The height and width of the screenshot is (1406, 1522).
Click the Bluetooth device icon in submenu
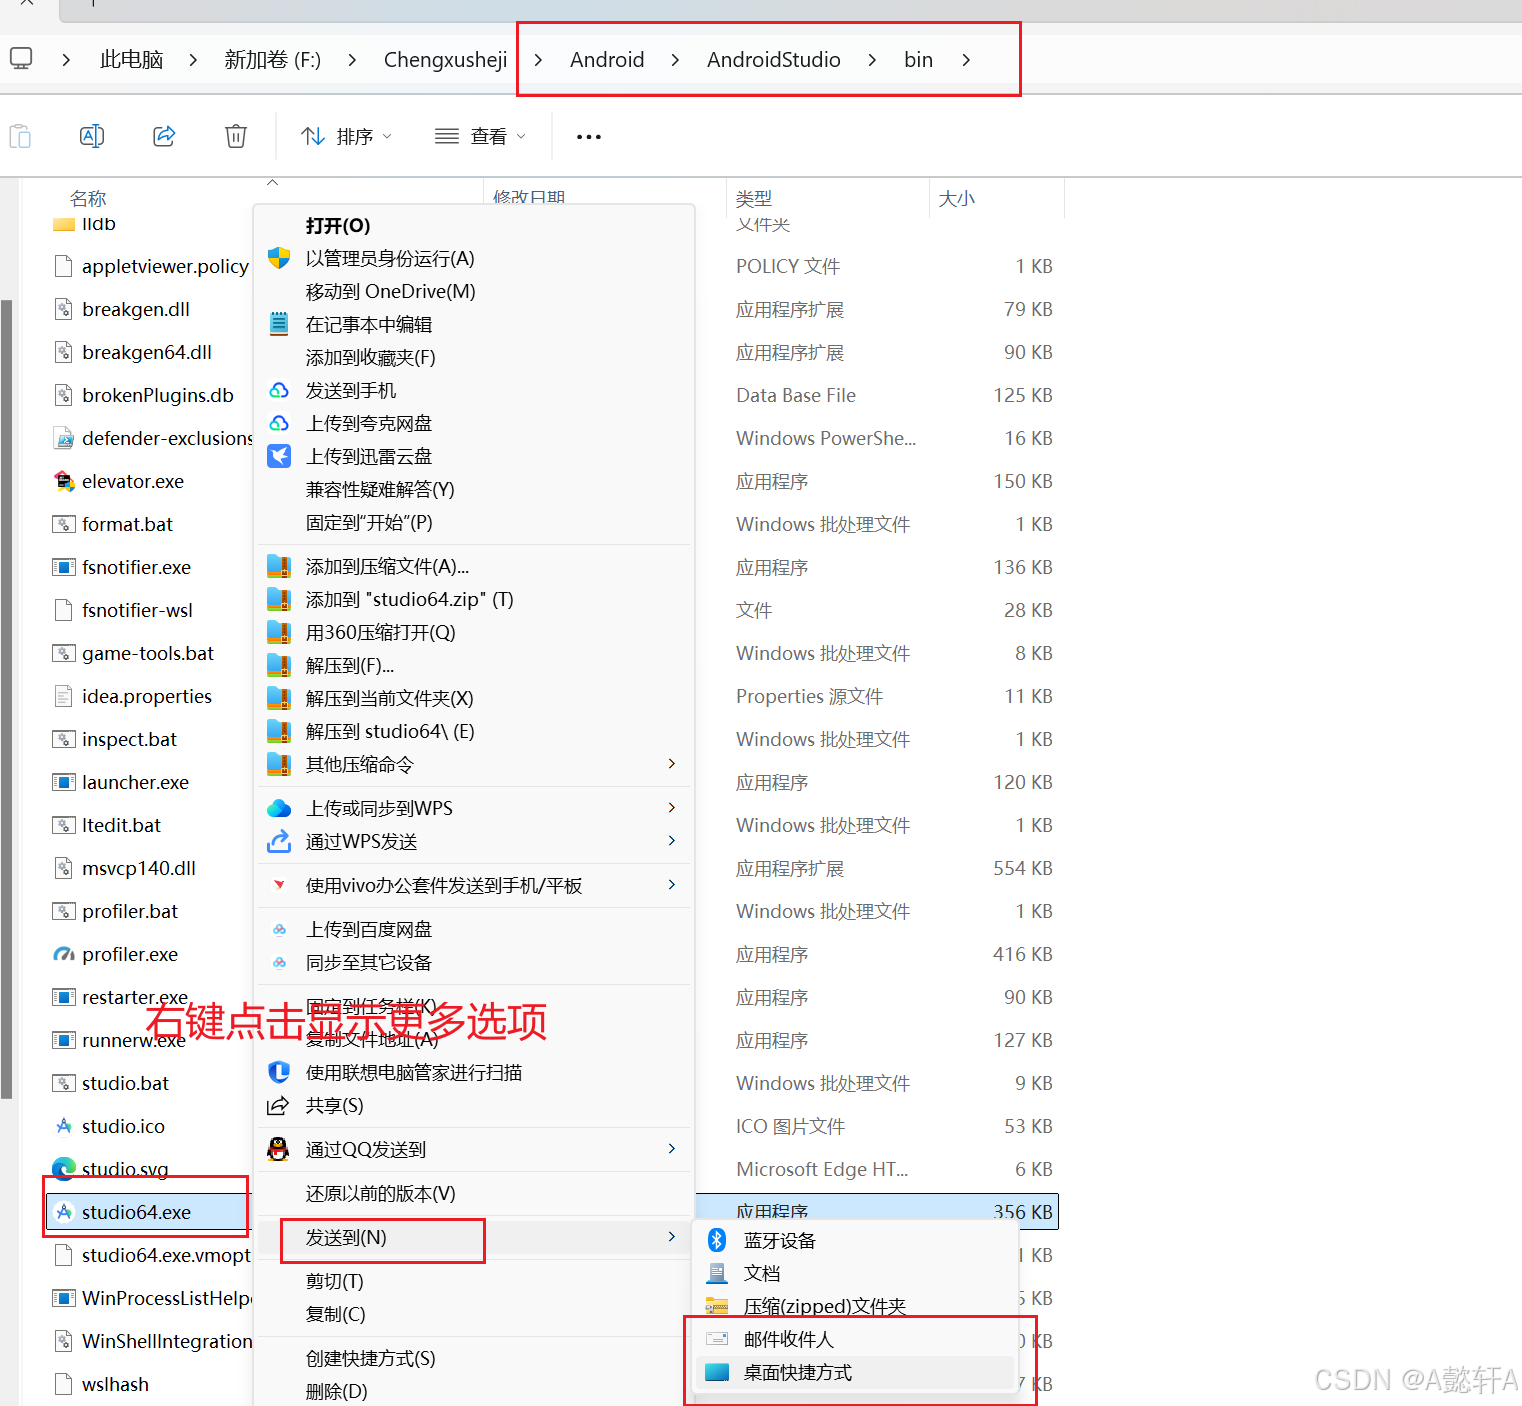717,1240
